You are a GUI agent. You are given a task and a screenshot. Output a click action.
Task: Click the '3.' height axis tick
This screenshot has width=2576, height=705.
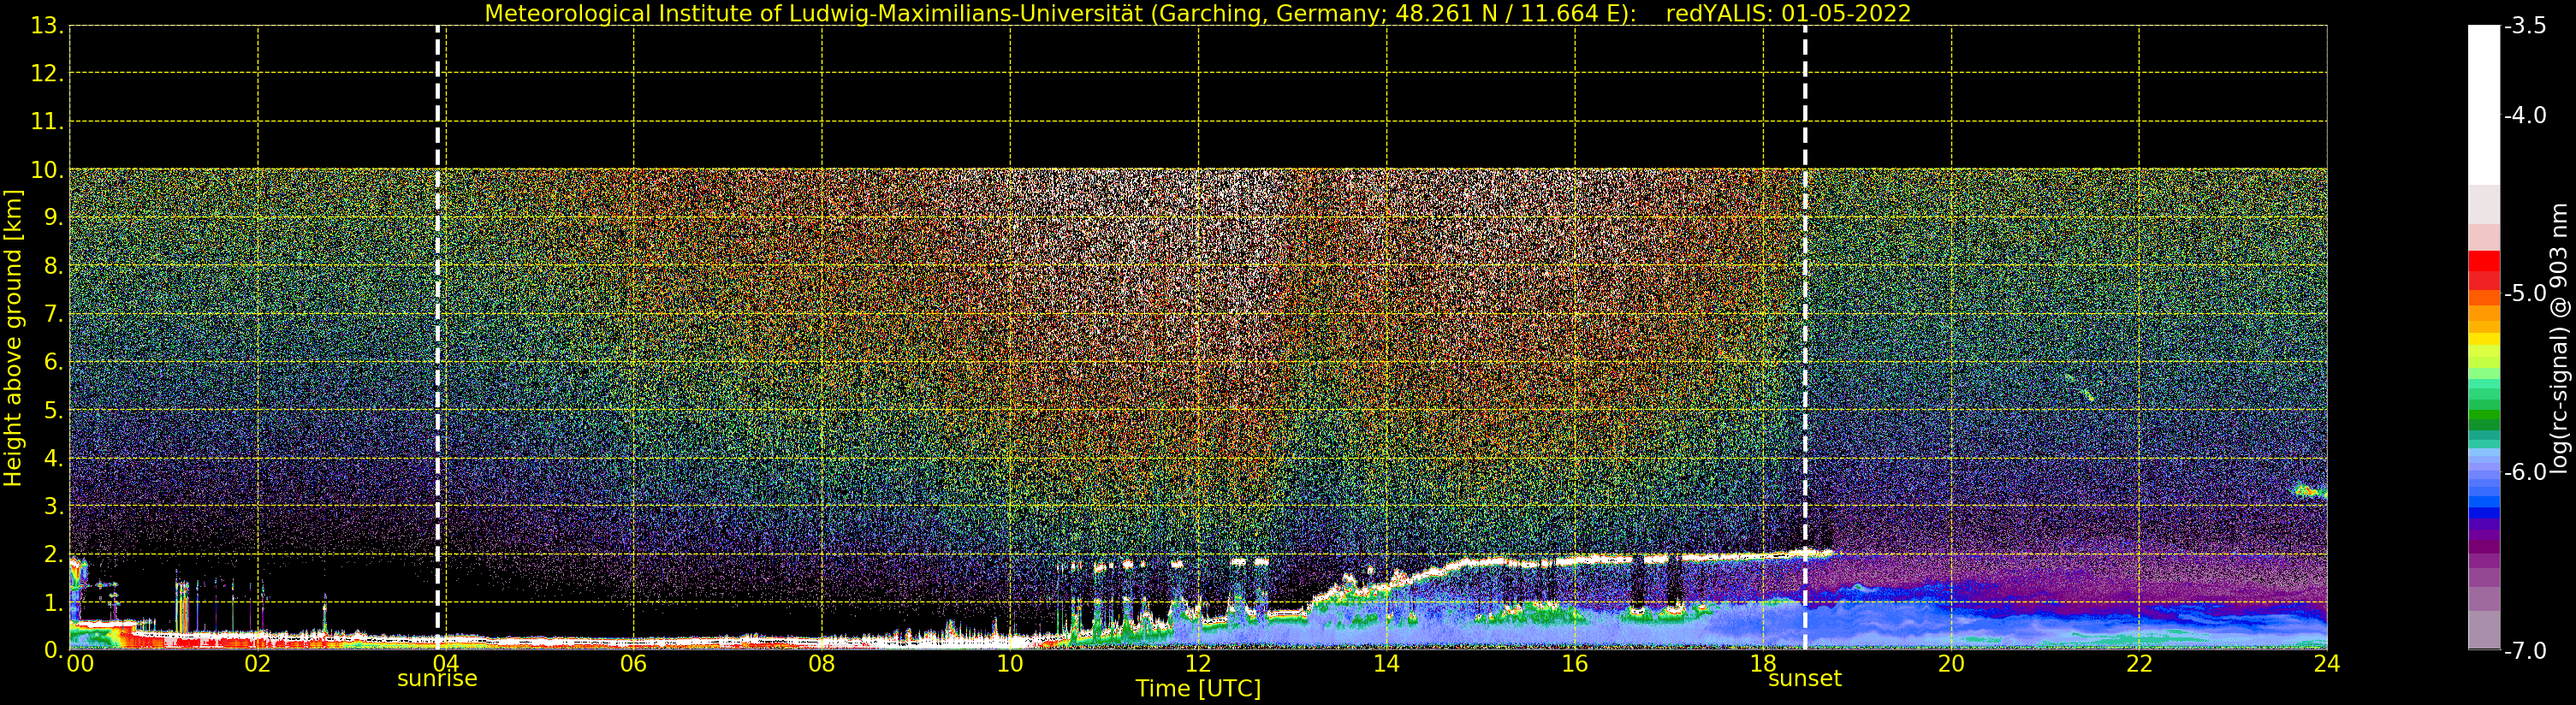[54, 506]
